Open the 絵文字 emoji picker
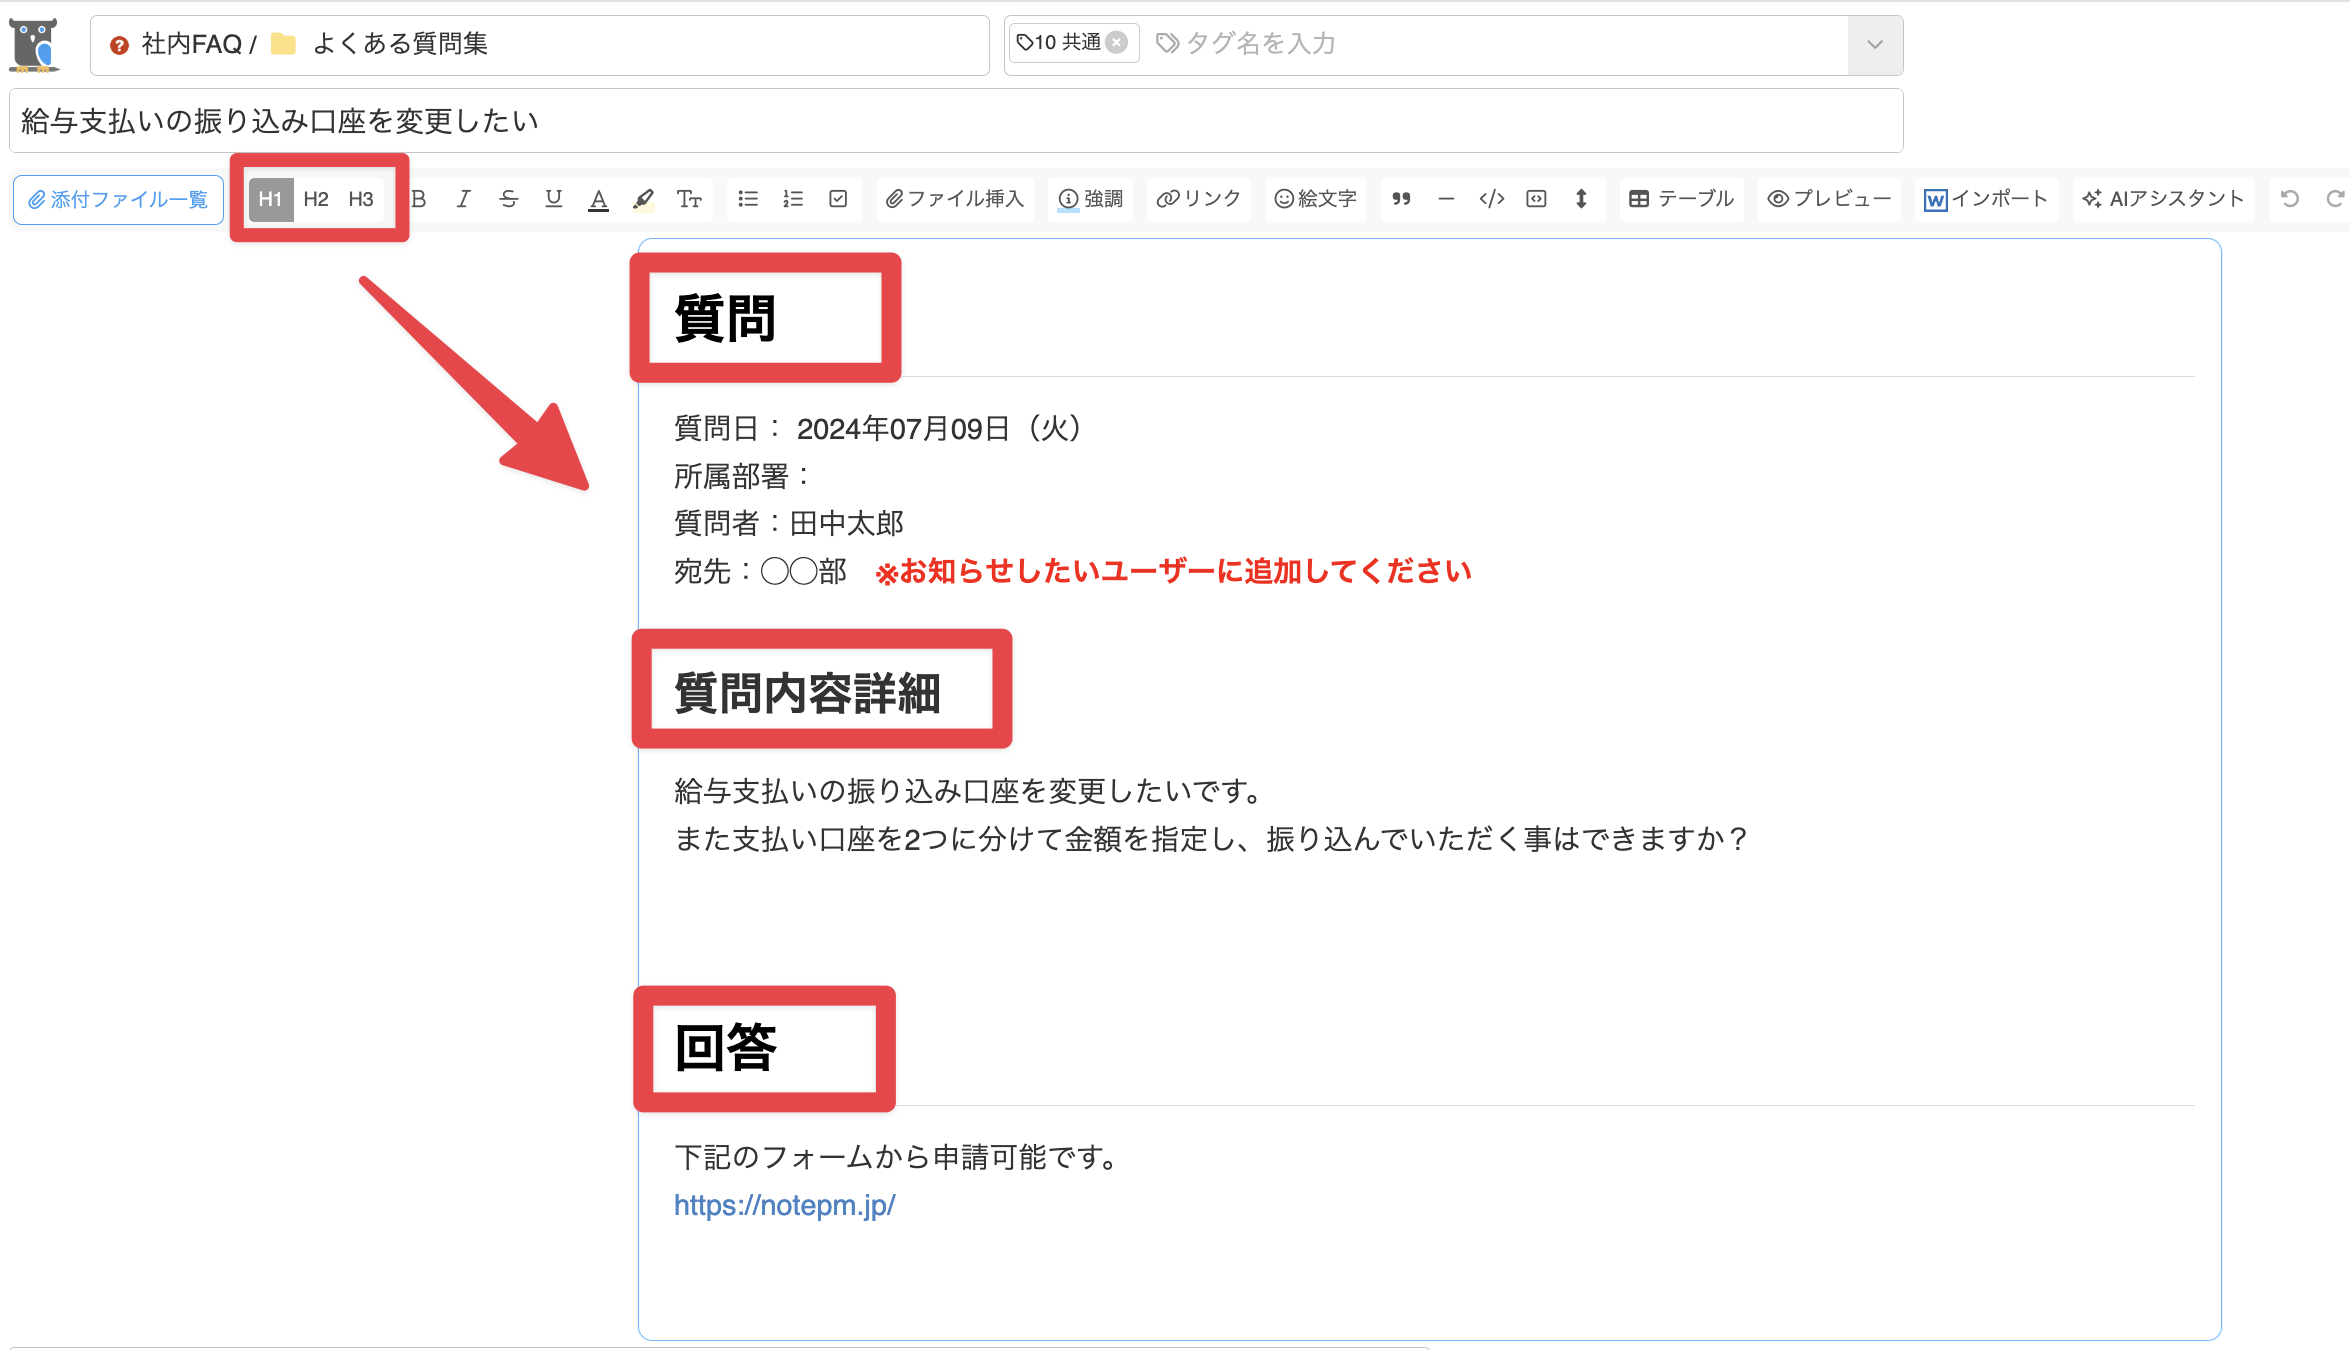The image size is (2350, 1350). tap(1315, 199)
